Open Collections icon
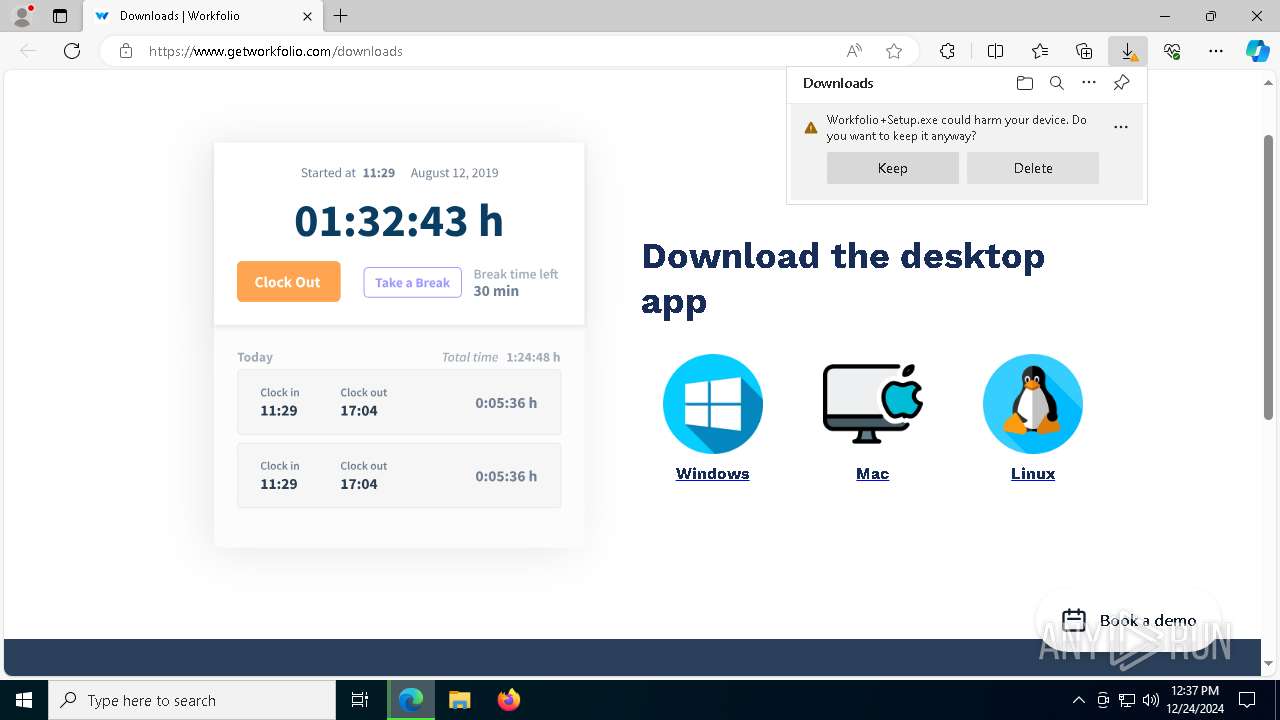This screenshot has width=1280, height=720. [1084, 51]
